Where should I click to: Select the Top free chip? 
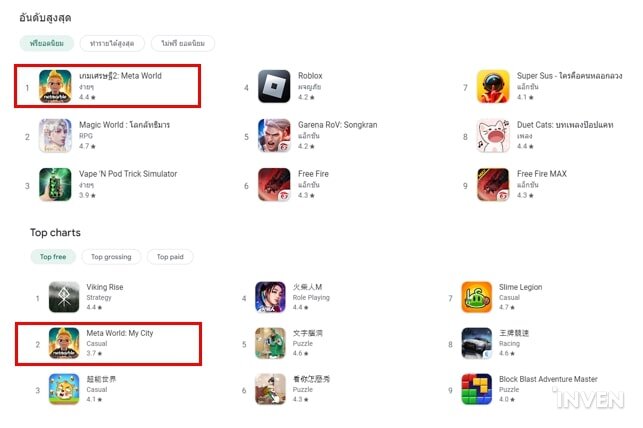(x=53, y=257)
